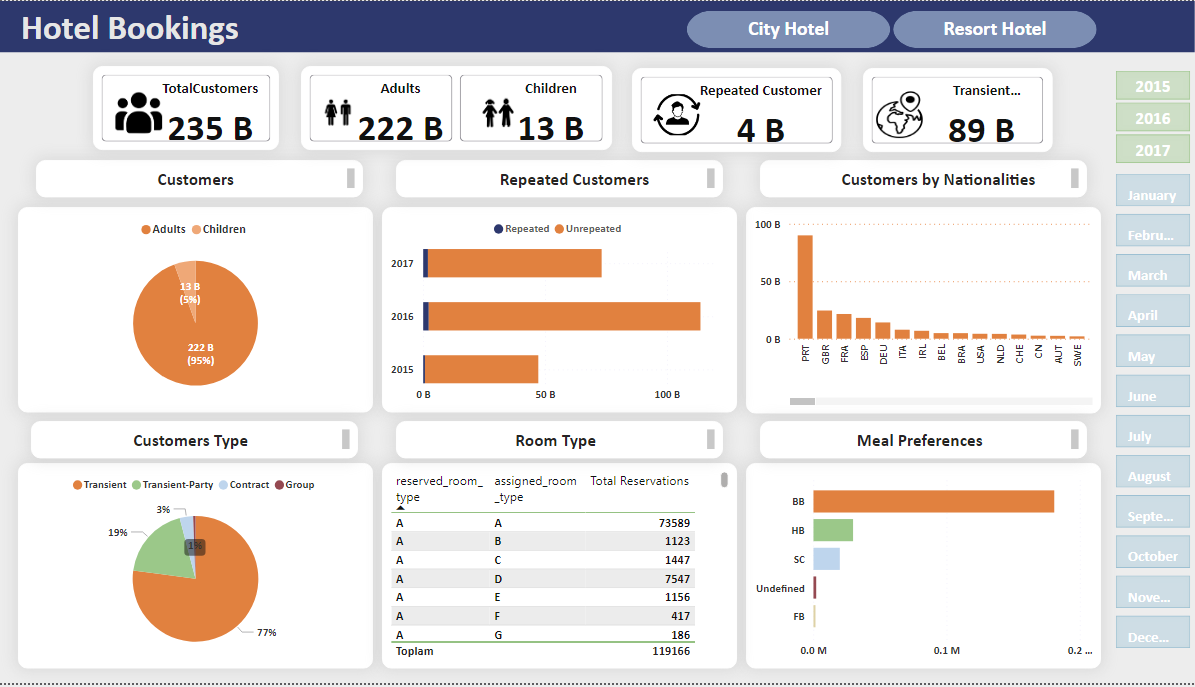Choose the December month slicer
The image size is (1195, 687).
pos(1152,631)
